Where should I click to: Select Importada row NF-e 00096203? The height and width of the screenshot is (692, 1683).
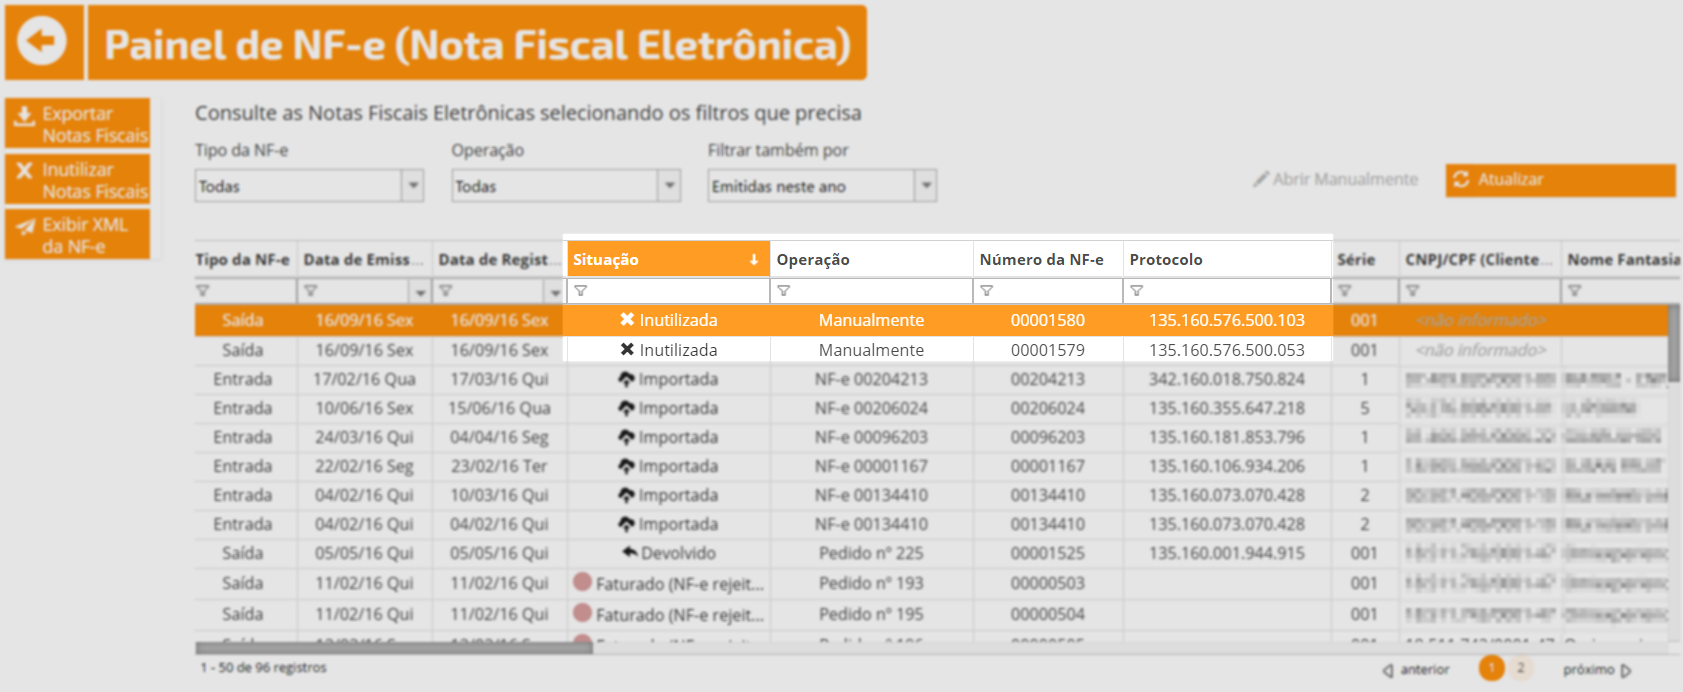[x=931, y=437]
